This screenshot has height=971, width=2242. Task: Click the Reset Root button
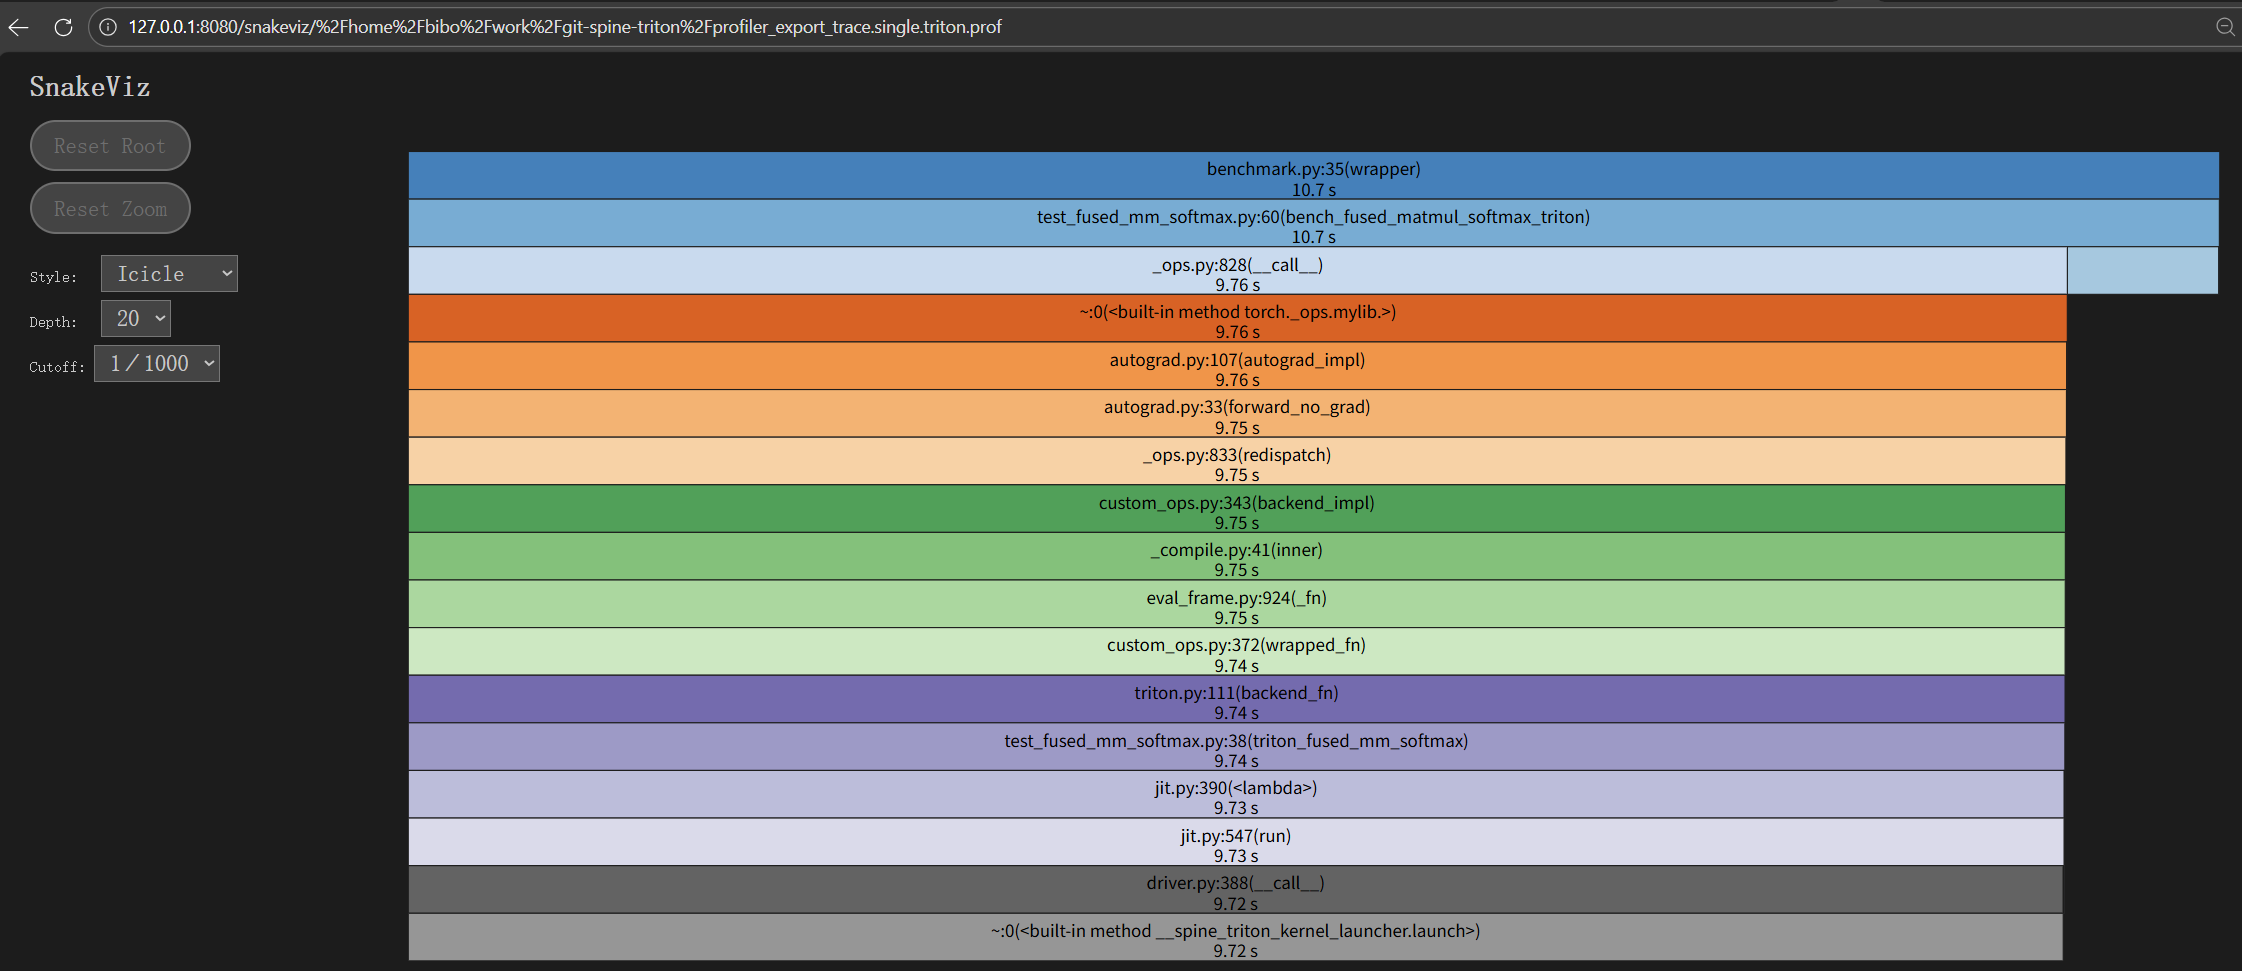(110, 146)
